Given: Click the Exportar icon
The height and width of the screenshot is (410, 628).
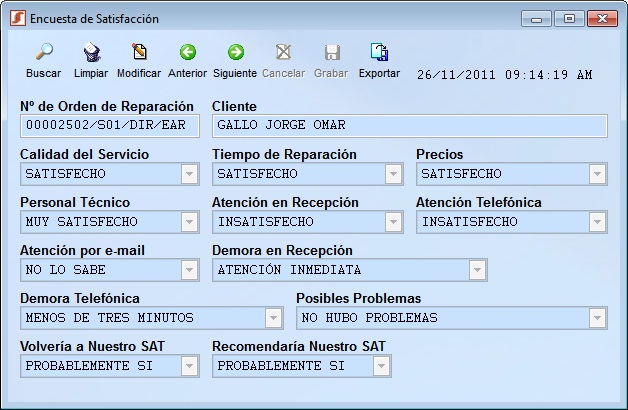Looking at the screenshot, I should point(379,53).
